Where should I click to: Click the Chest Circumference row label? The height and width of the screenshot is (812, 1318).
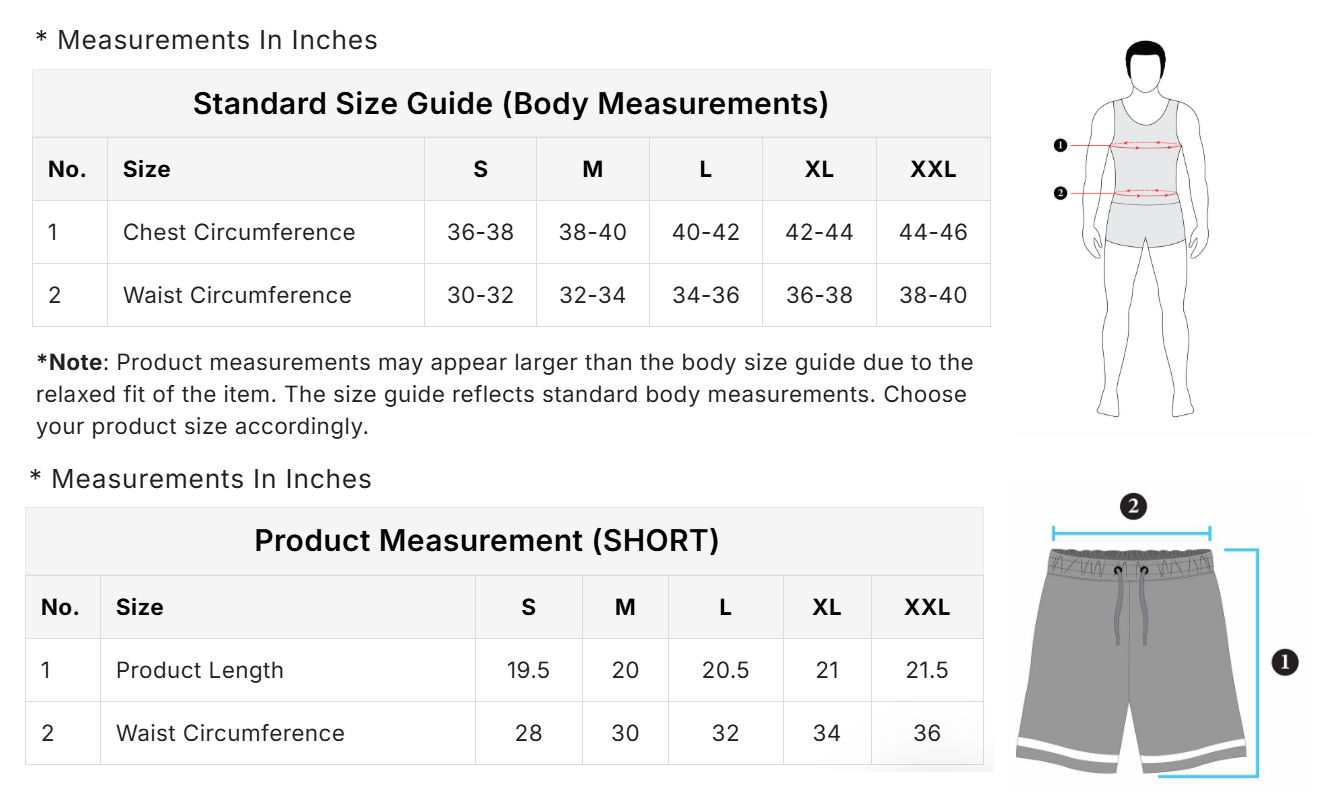click(239, 233)
